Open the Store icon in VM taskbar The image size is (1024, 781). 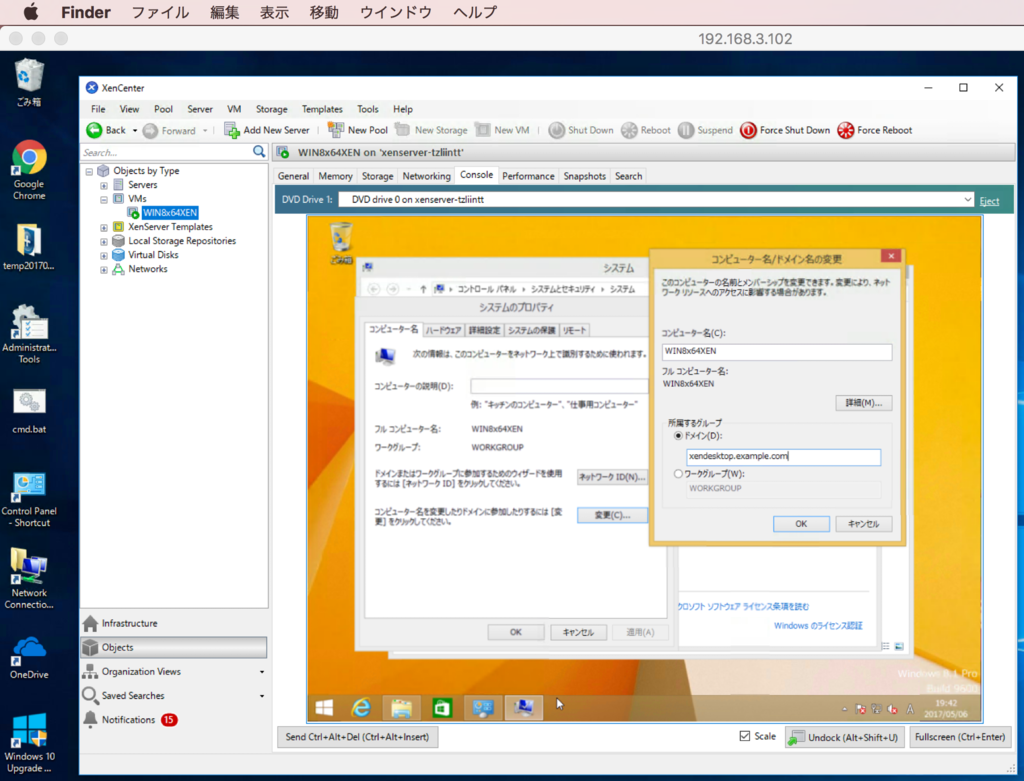click(442, 707)
